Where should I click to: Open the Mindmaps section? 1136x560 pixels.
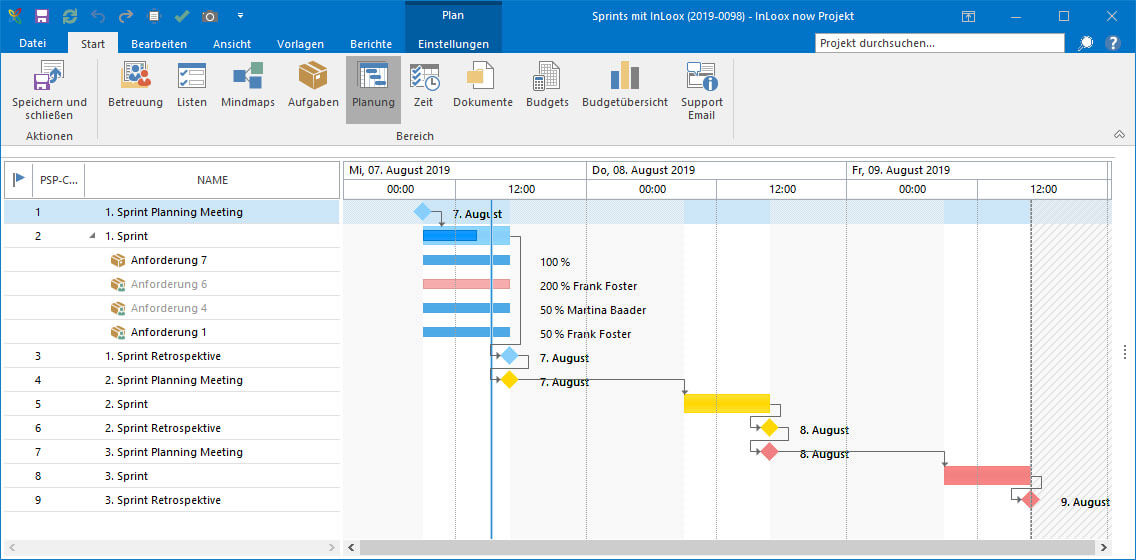tap(248, 85)
